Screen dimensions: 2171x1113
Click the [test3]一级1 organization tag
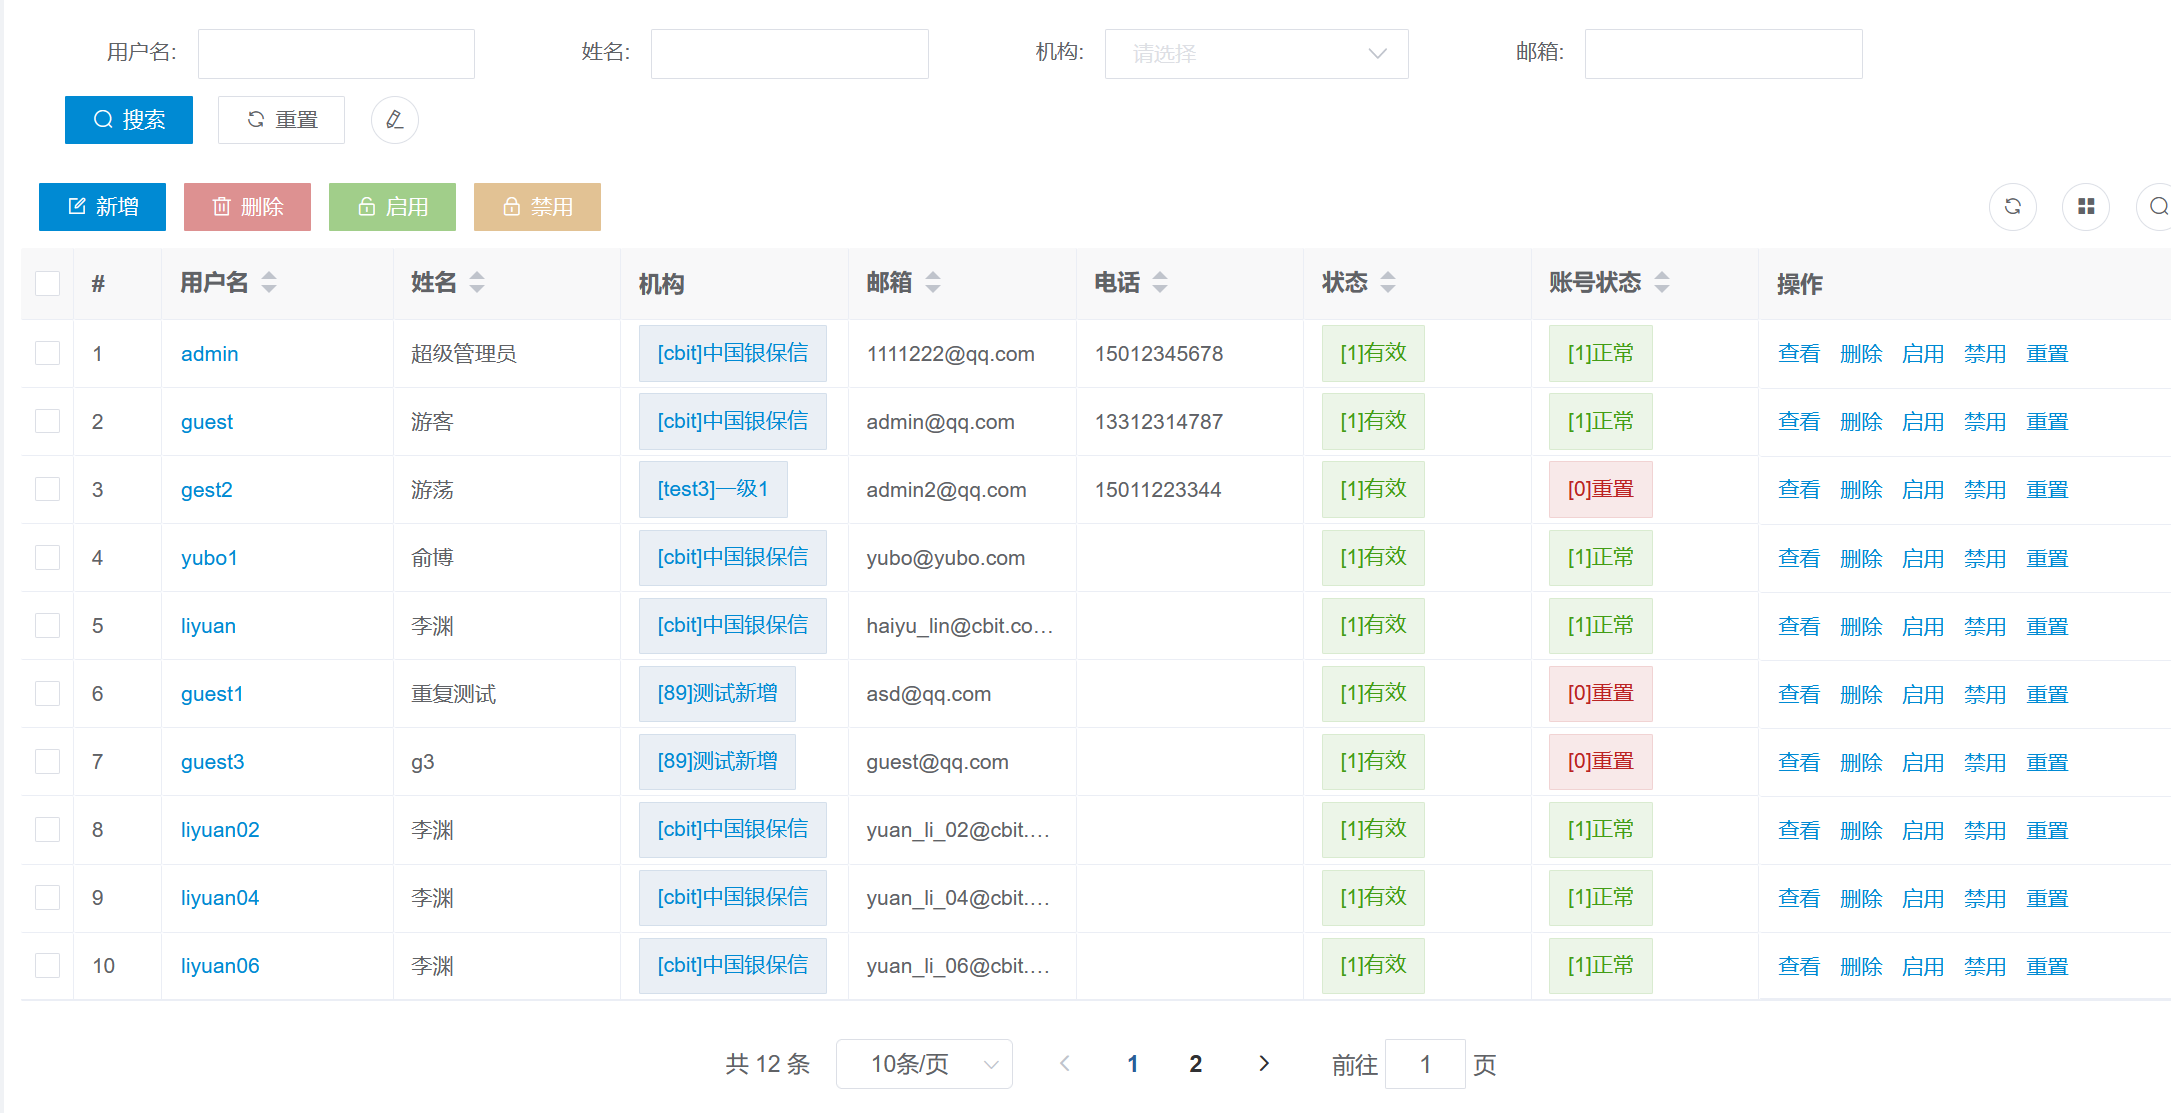click(x=713, y=489)
